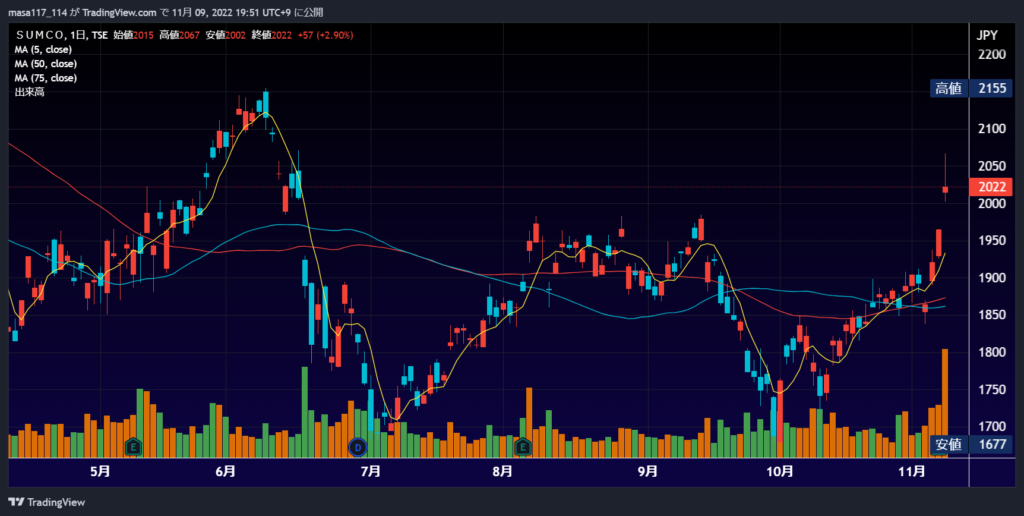Click the masa117_114 author name
The width and height of the screenshot is (1024, 516).
(x=37, y=12)
